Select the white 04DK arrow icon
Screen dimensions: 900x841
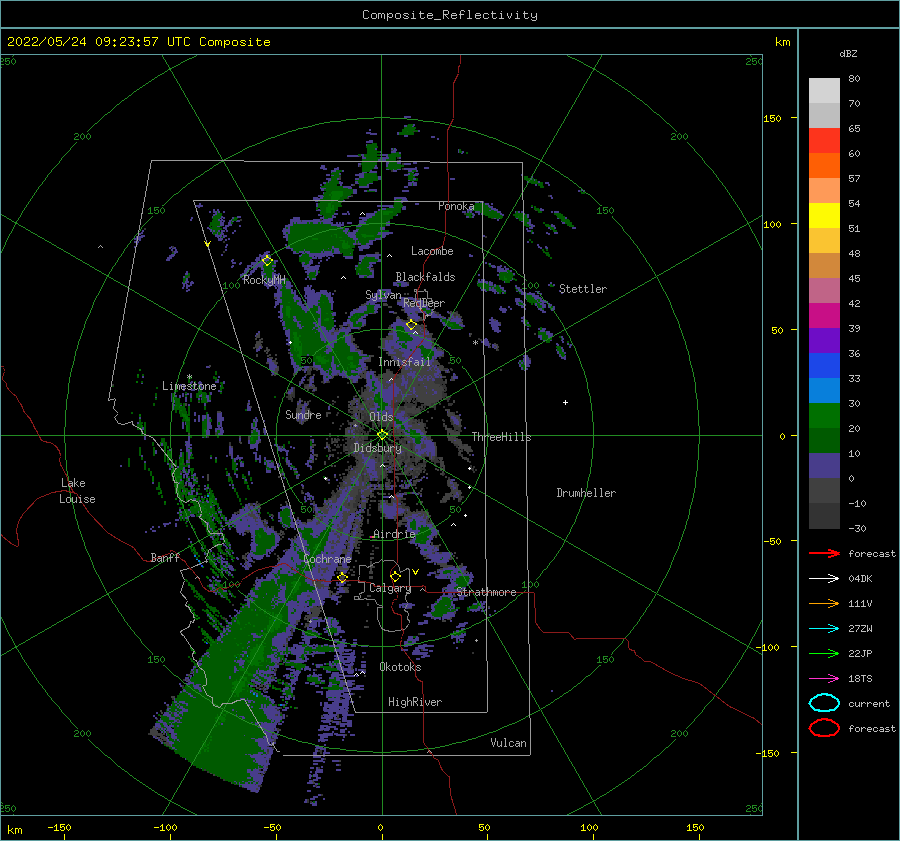point(824,579)
